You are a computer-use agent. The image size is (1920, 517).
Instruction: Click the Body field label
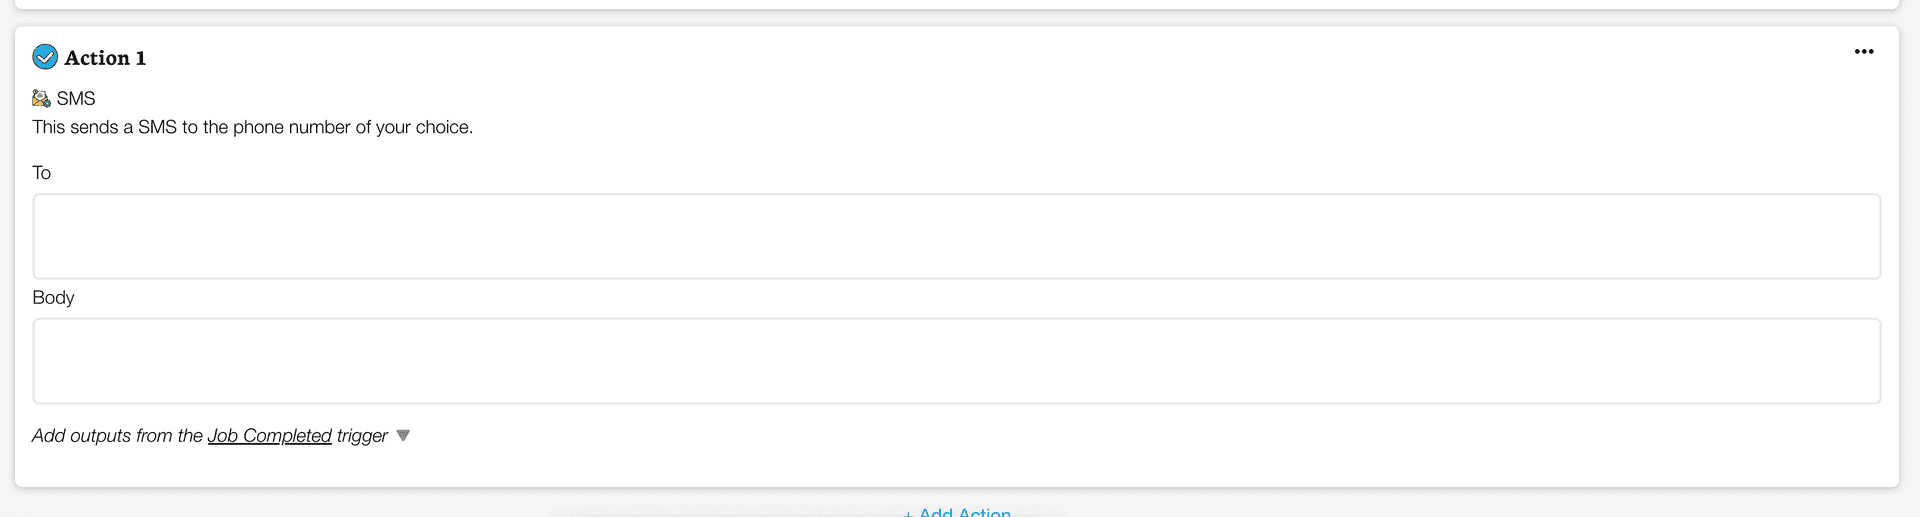point(53,298)
